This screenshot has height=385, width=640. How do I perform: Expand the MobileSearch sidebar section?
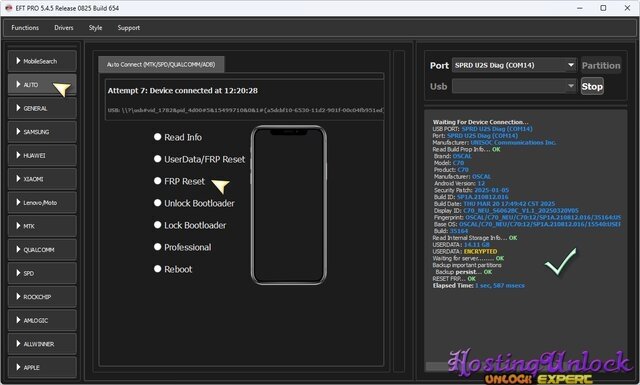pyautogui.click(x=42, y=61)
